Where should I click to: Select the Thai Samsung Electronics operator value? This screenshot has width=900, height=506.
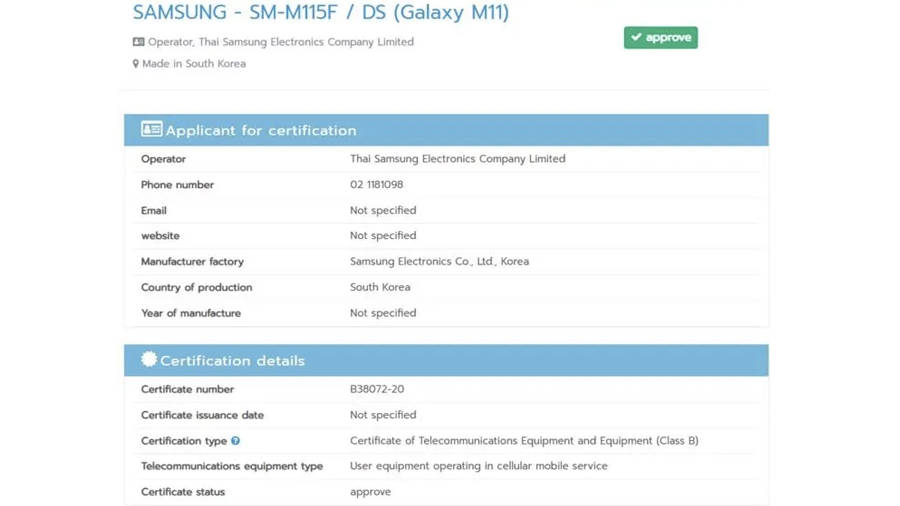457,159
